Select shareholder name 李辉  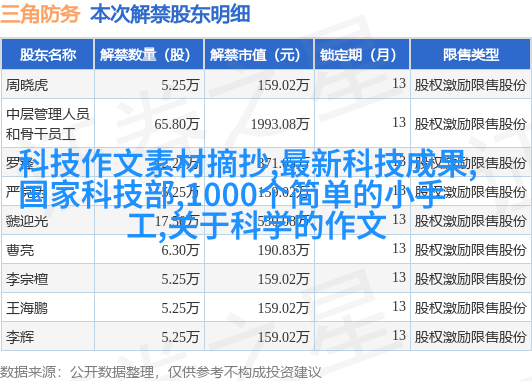coord(20,338)
